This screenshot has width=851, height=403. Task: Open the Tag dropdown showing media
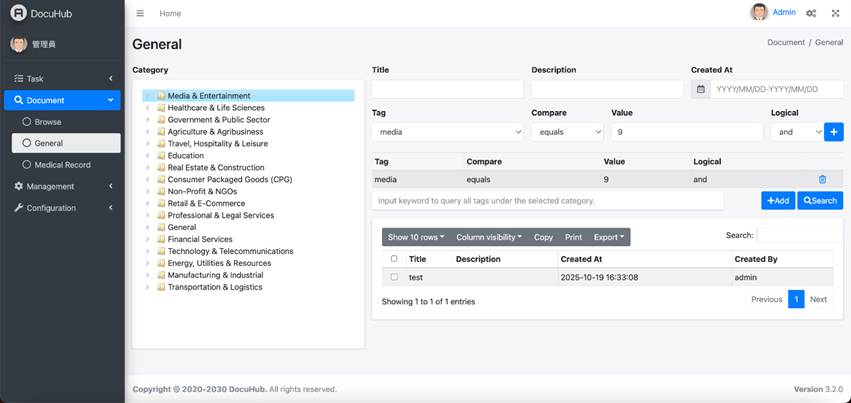[x=448, y=132]
